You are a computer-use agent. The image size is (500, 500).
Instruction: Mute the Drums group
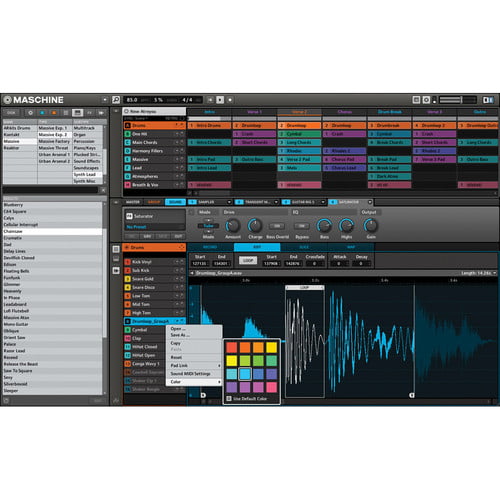pyautogui.click(x=177, y=125)
